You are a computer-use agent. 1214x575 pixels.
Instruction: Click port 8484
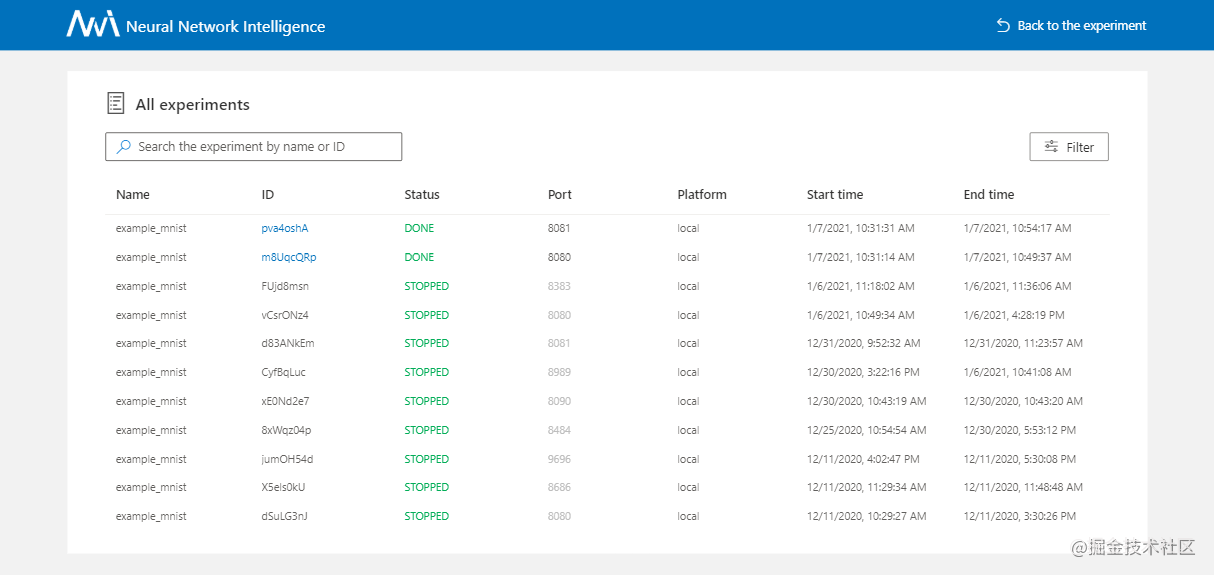tap(559, 430)
